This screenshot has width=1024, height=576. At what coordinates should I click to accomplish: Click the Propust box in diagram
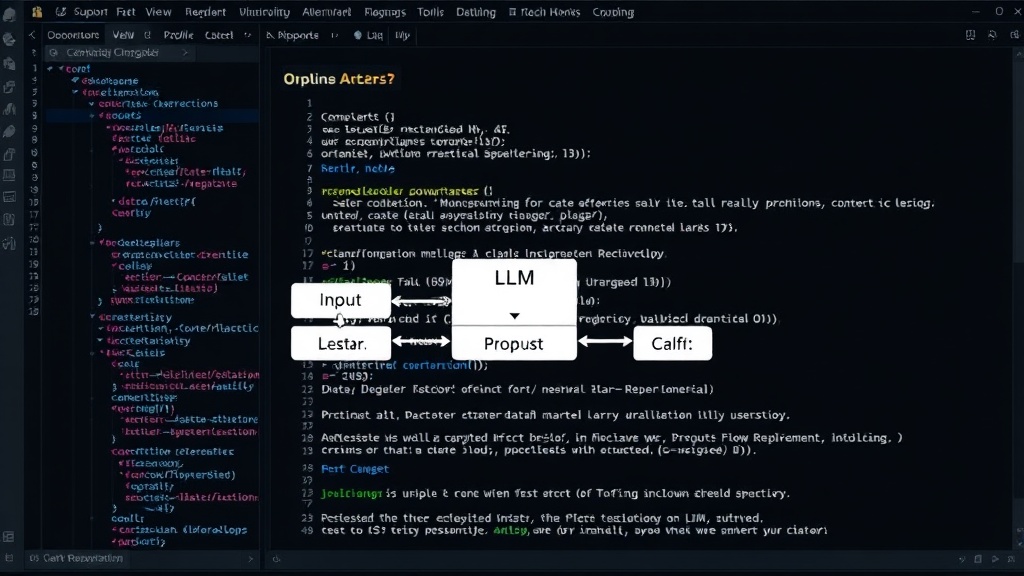pyautogui.click(x=514, y=344)
